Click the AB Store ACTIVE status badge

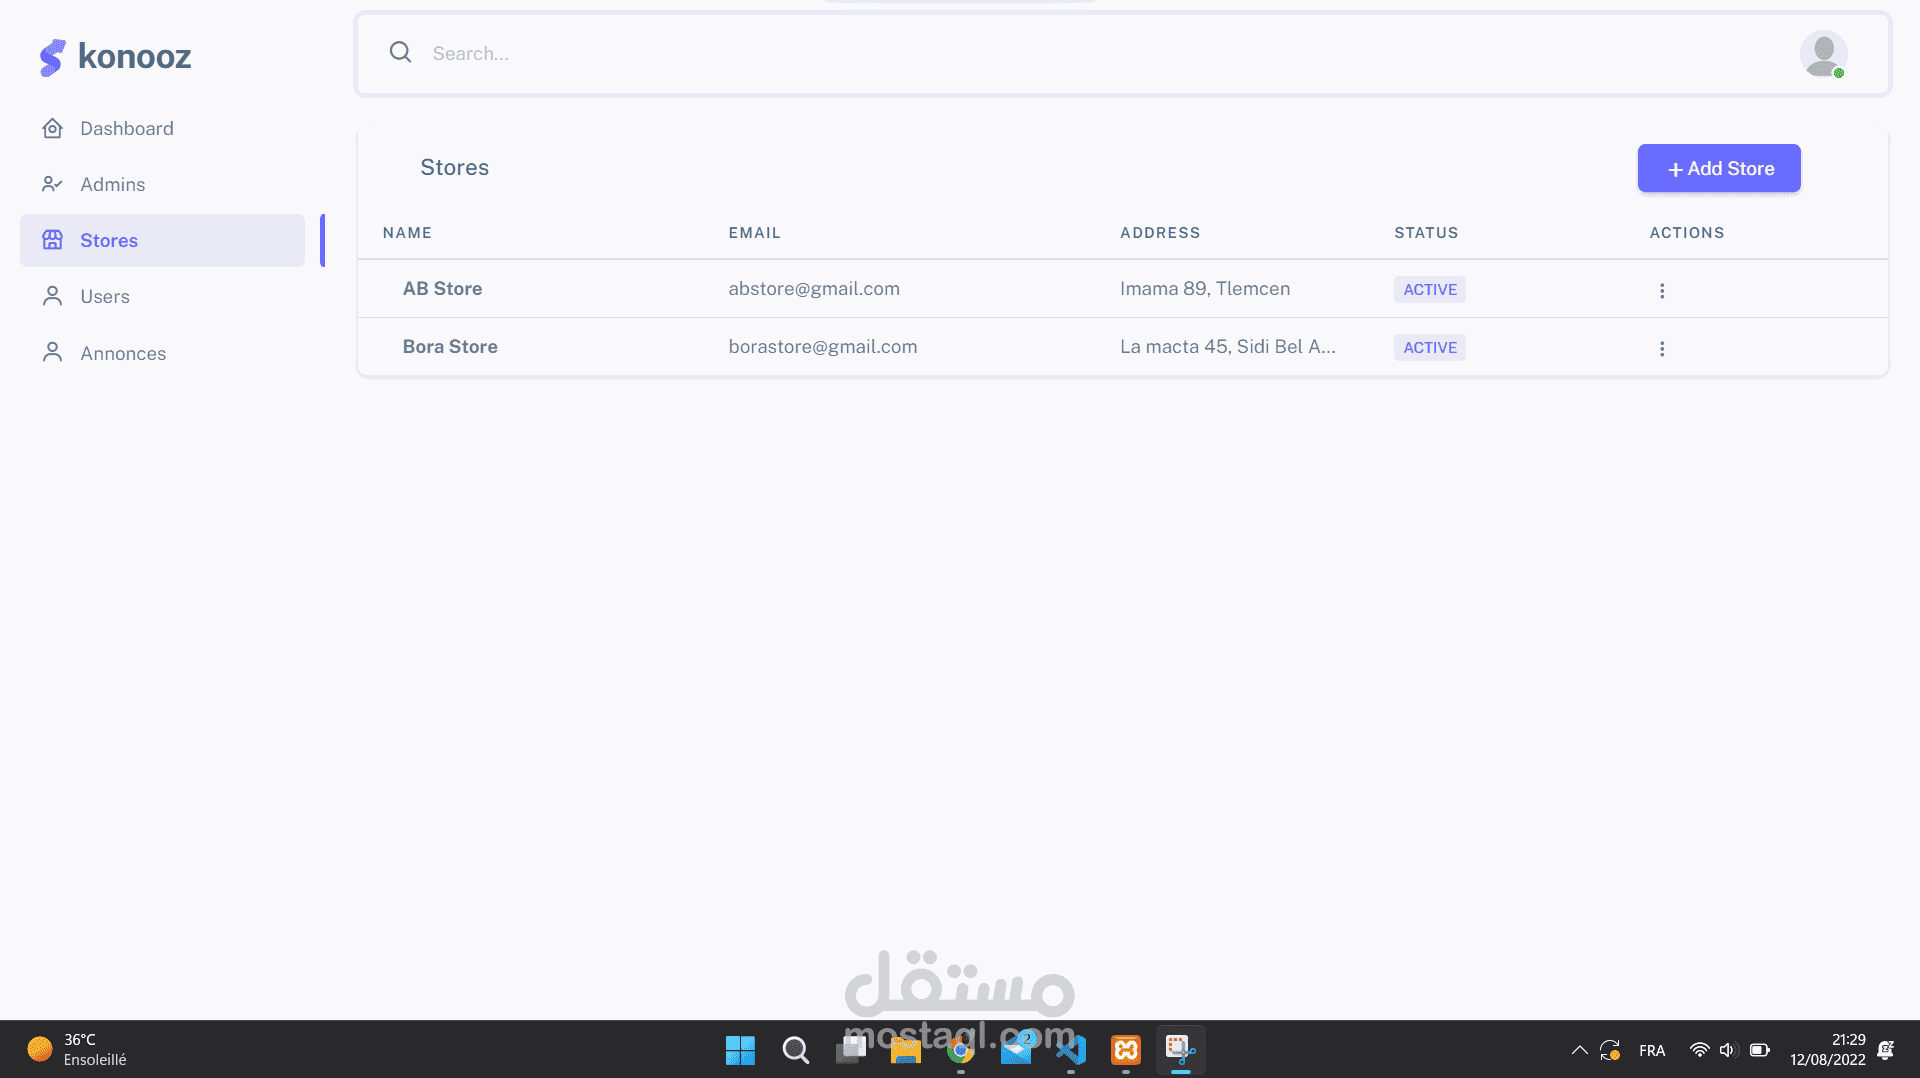point(1430,289)
